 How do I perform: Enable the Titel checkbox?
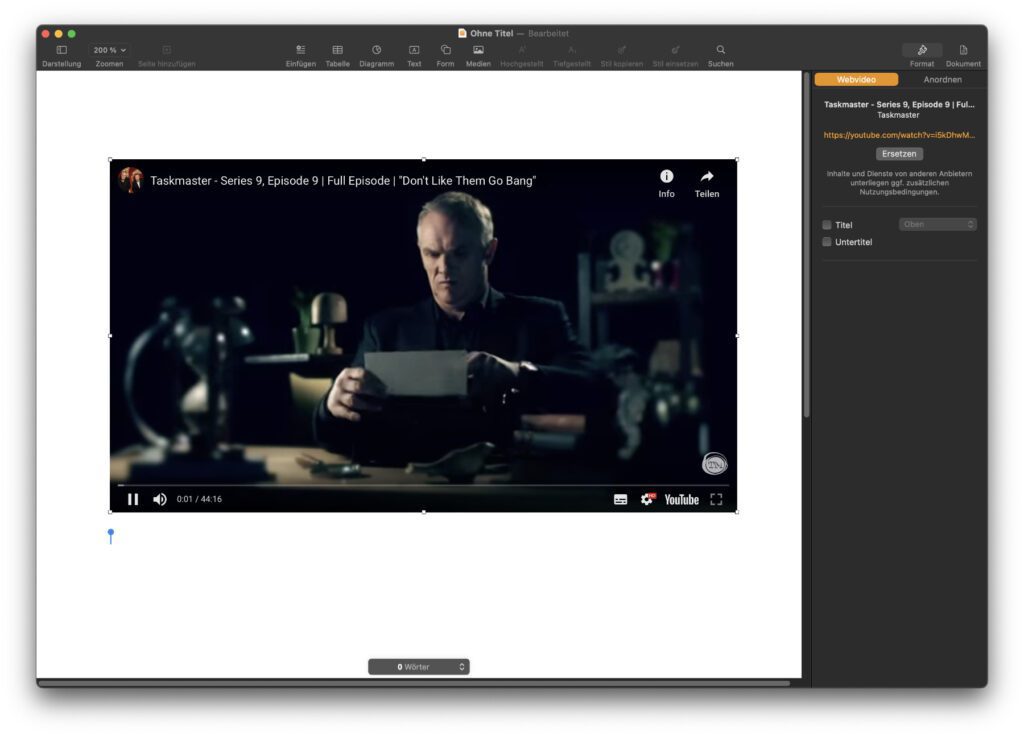coord(827,225)
